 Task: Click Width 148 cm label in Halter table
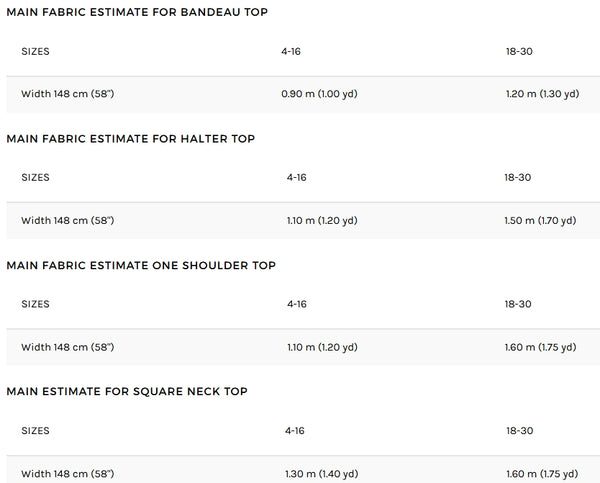click(x=67, y=221)
